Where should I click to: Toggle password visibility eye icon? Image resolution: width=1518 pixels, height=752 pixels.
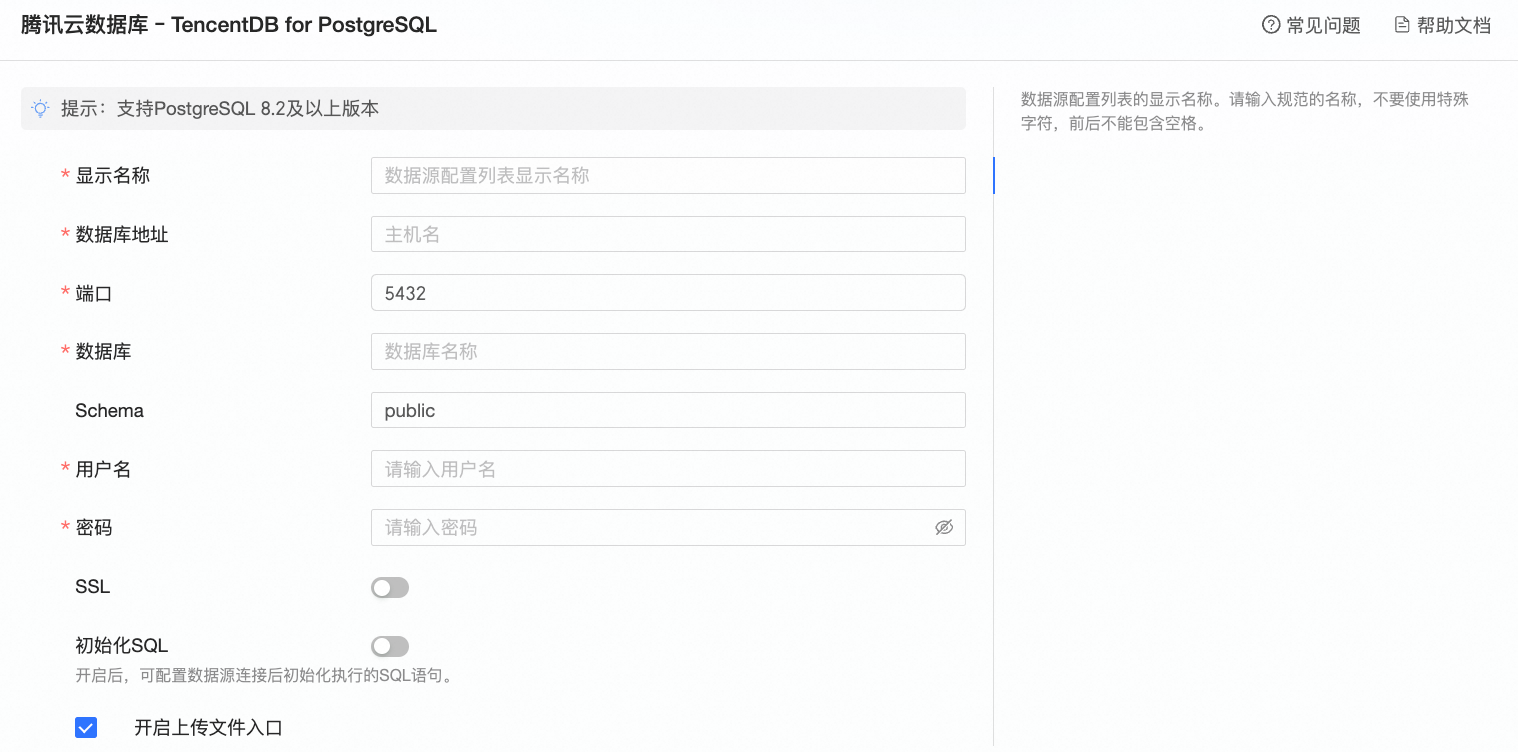tap(944, 527)
